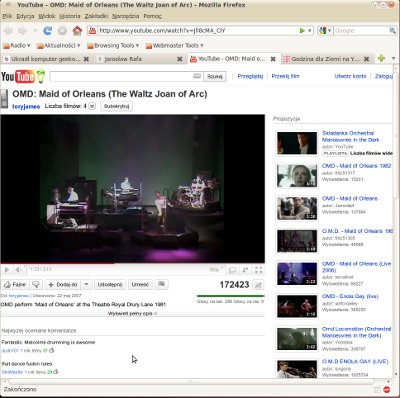Open a new tab with plus icon
The width and height of the screenshot is (400, 398).
[381, 59]
